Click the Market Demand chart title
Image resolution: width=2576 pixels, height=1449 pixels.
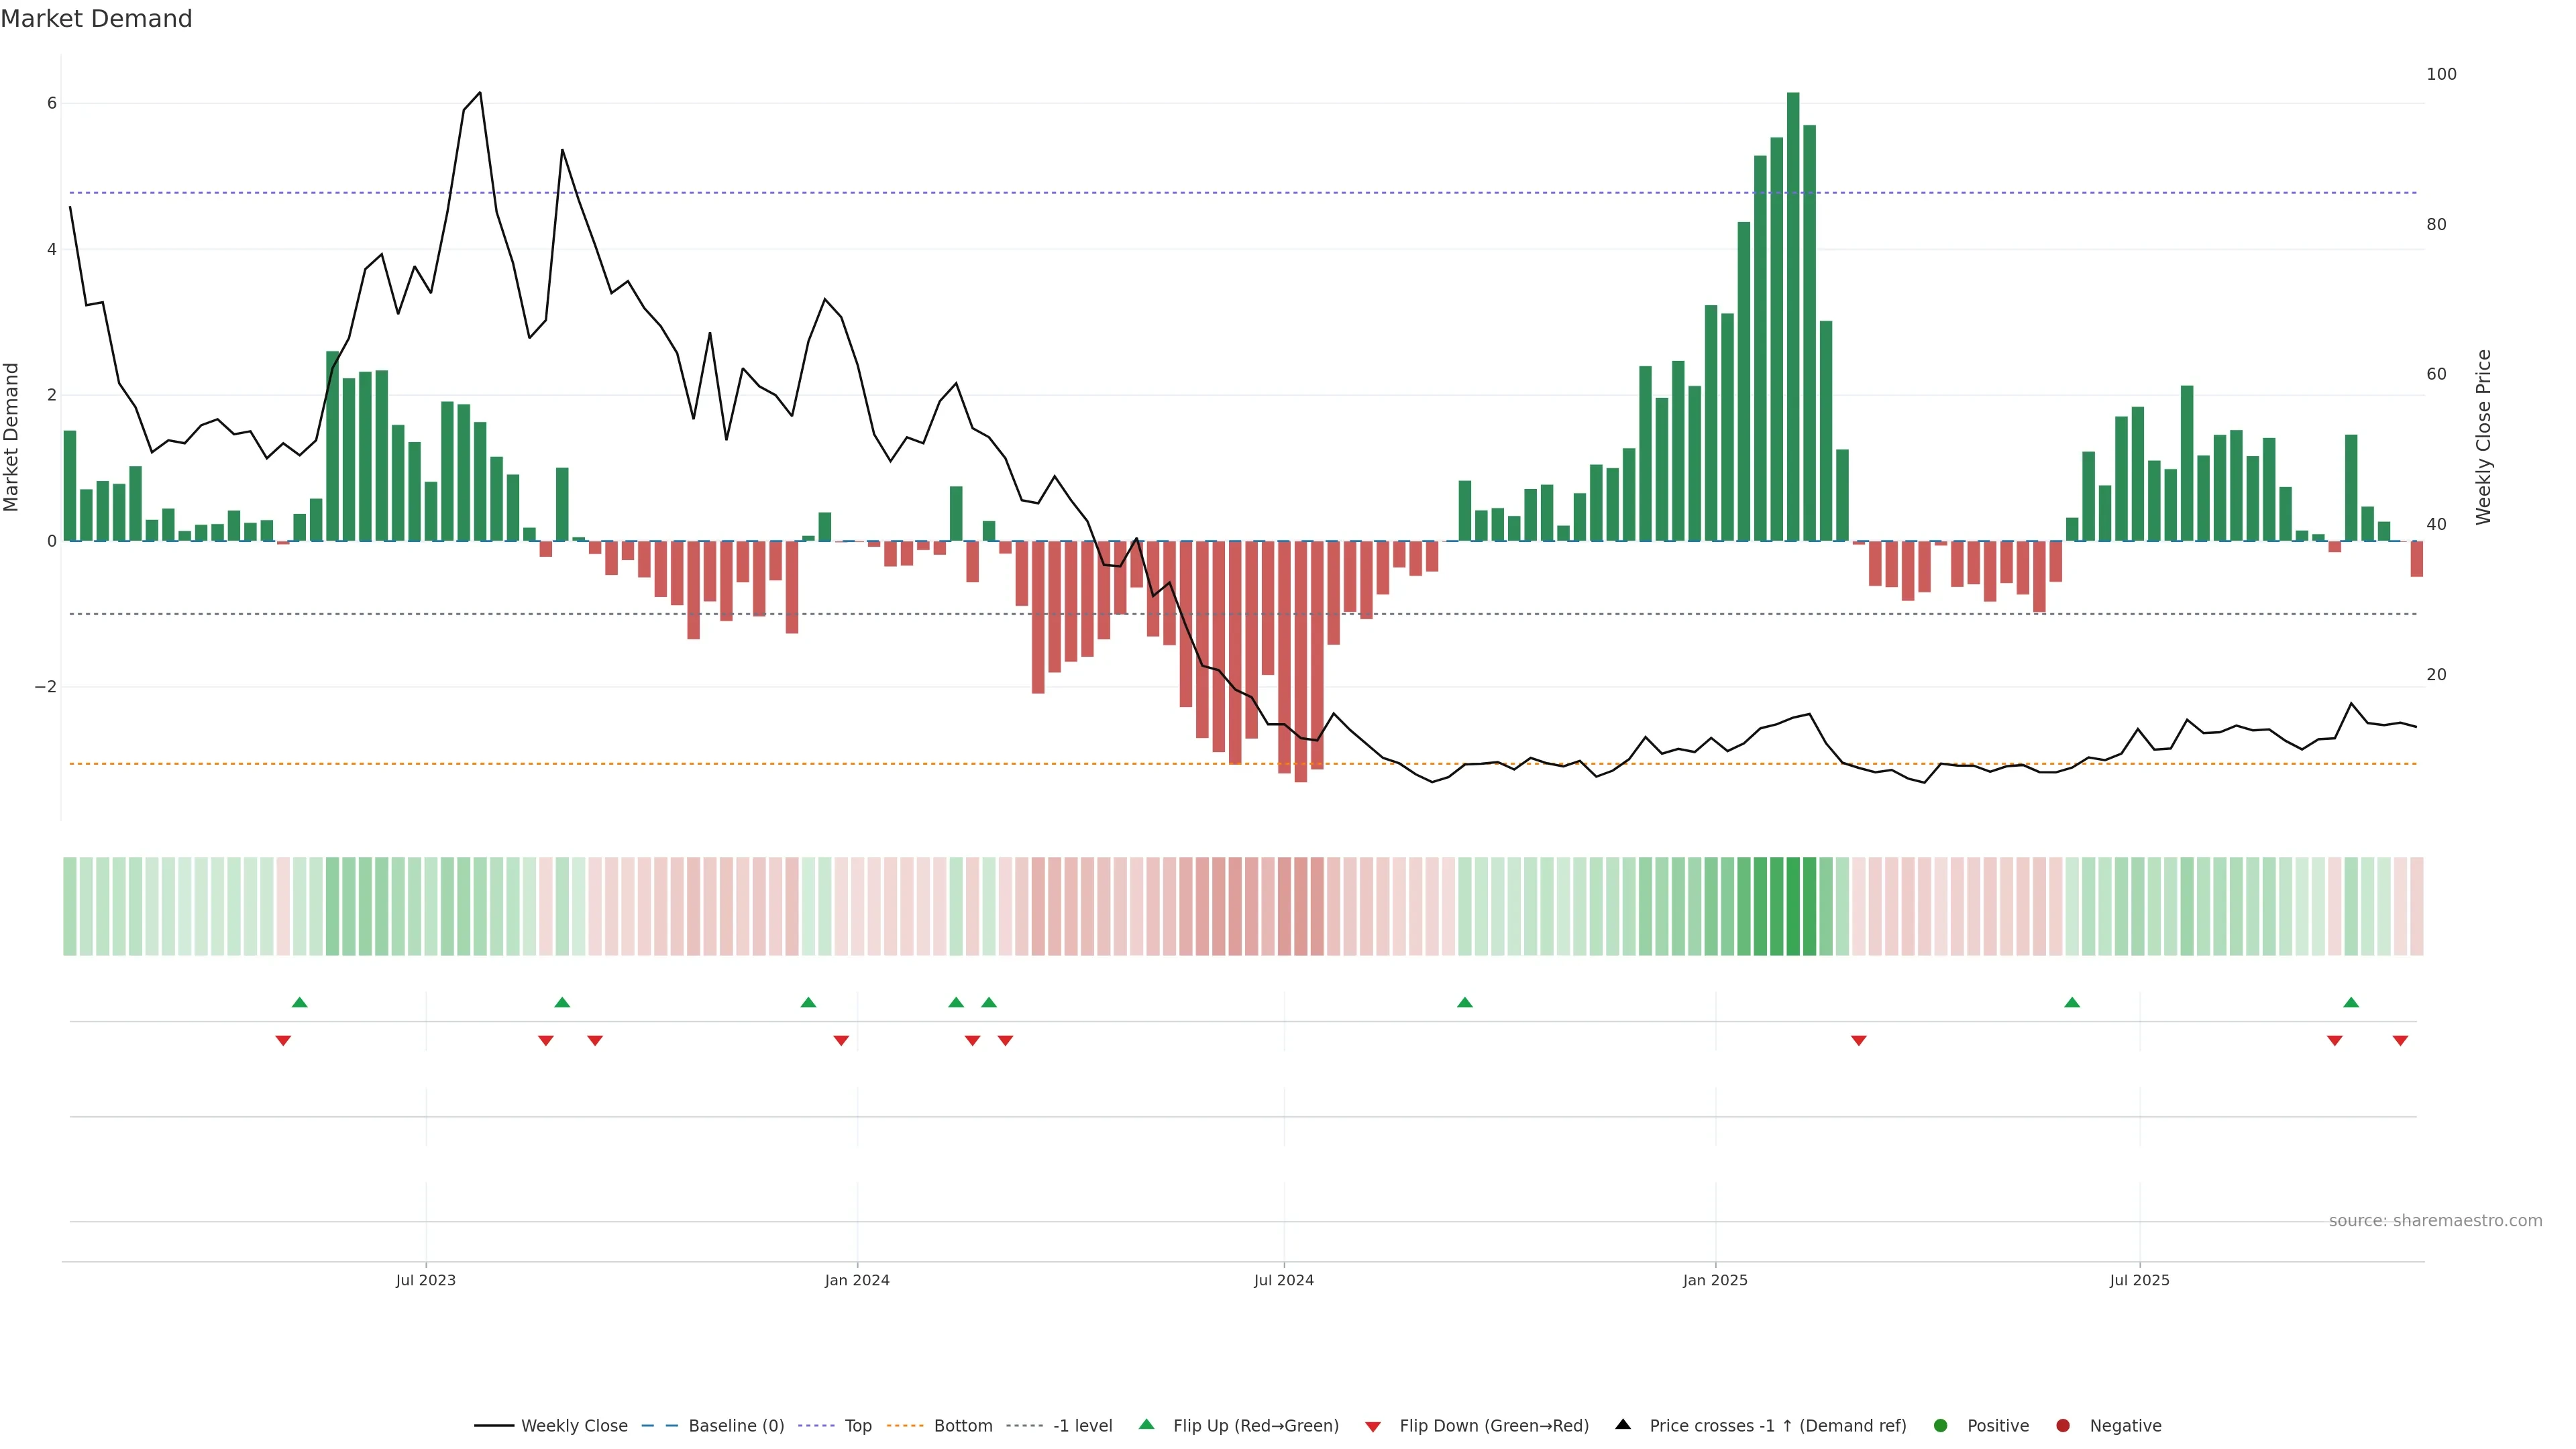96,19
